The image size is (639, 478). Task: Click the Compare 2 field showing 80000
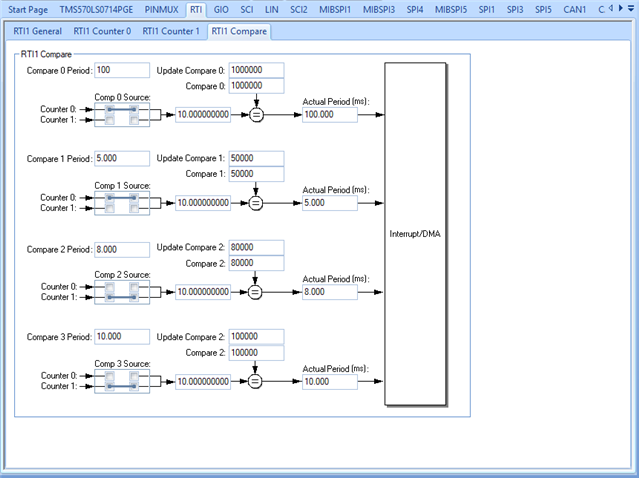[256, 263]
